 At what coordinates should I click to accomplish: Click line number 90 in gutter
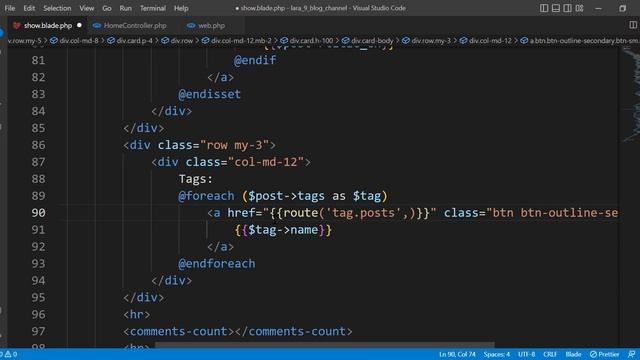[x=38, y=213]
